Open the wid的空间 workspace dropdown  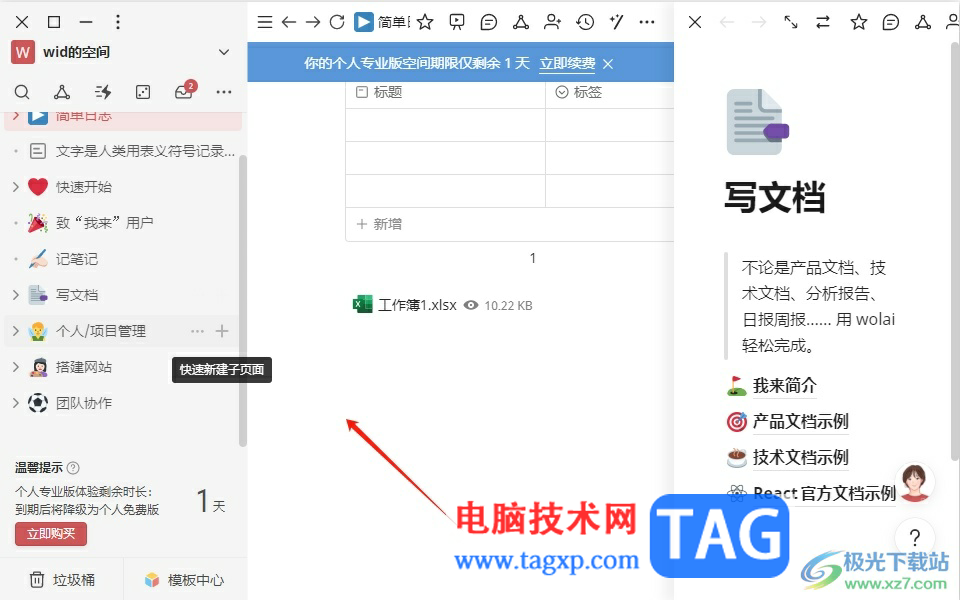[224, 53]
